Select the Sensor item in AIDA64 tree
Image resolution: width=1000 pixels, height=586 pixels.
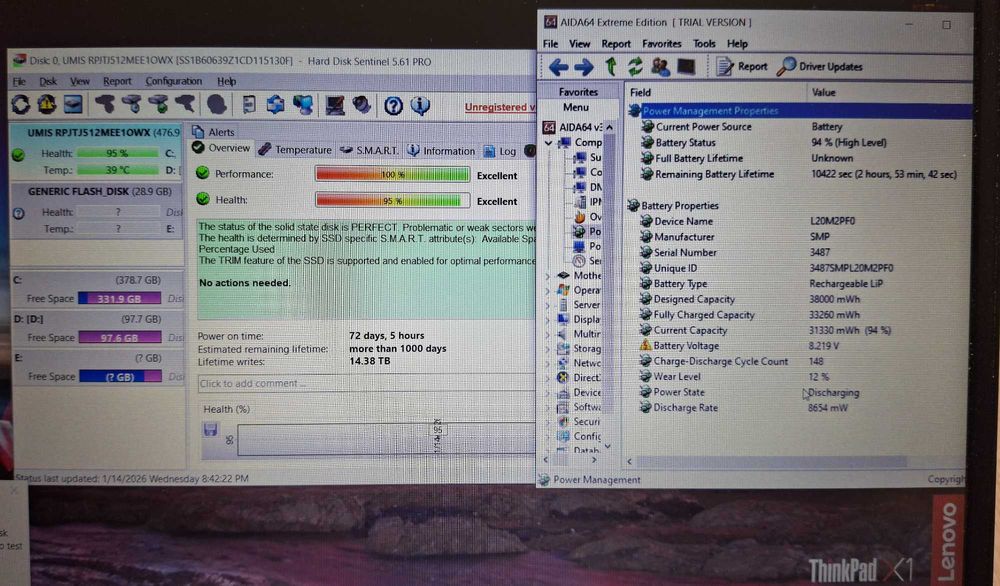(587, 261)
